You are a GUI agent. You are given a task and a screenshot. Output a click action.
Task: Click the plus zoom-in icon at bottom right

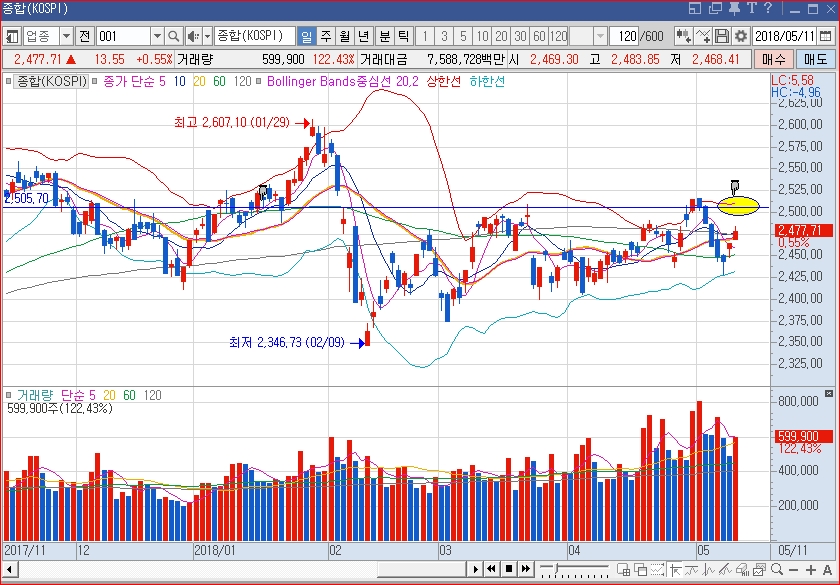(x=810, y=569)
